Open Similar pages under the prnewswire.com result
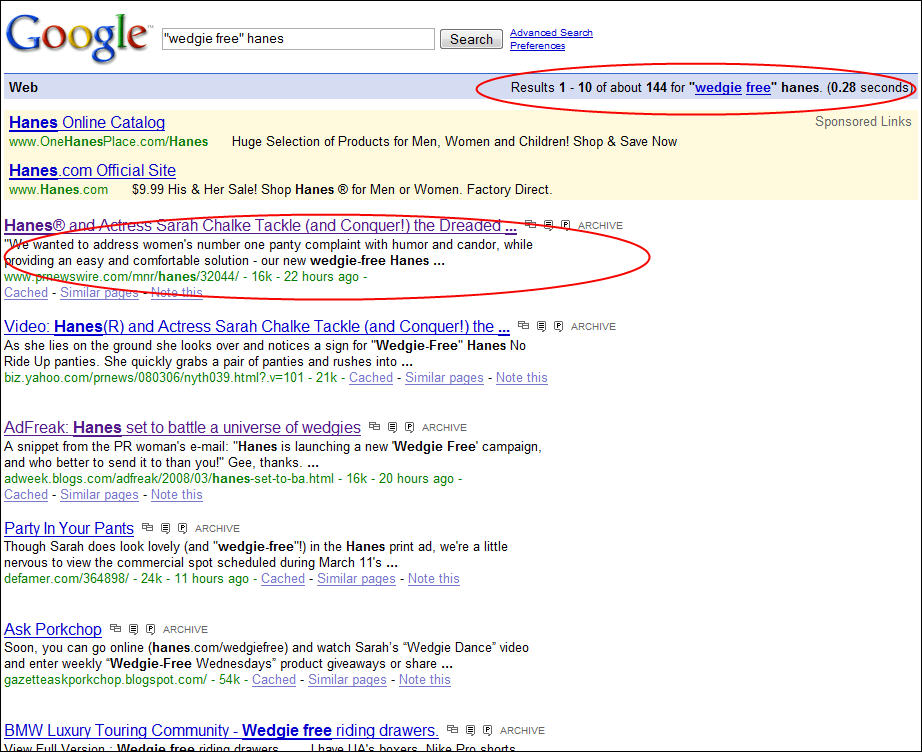The height and width of the screenshot is (752, 922). tap(99, 293)
